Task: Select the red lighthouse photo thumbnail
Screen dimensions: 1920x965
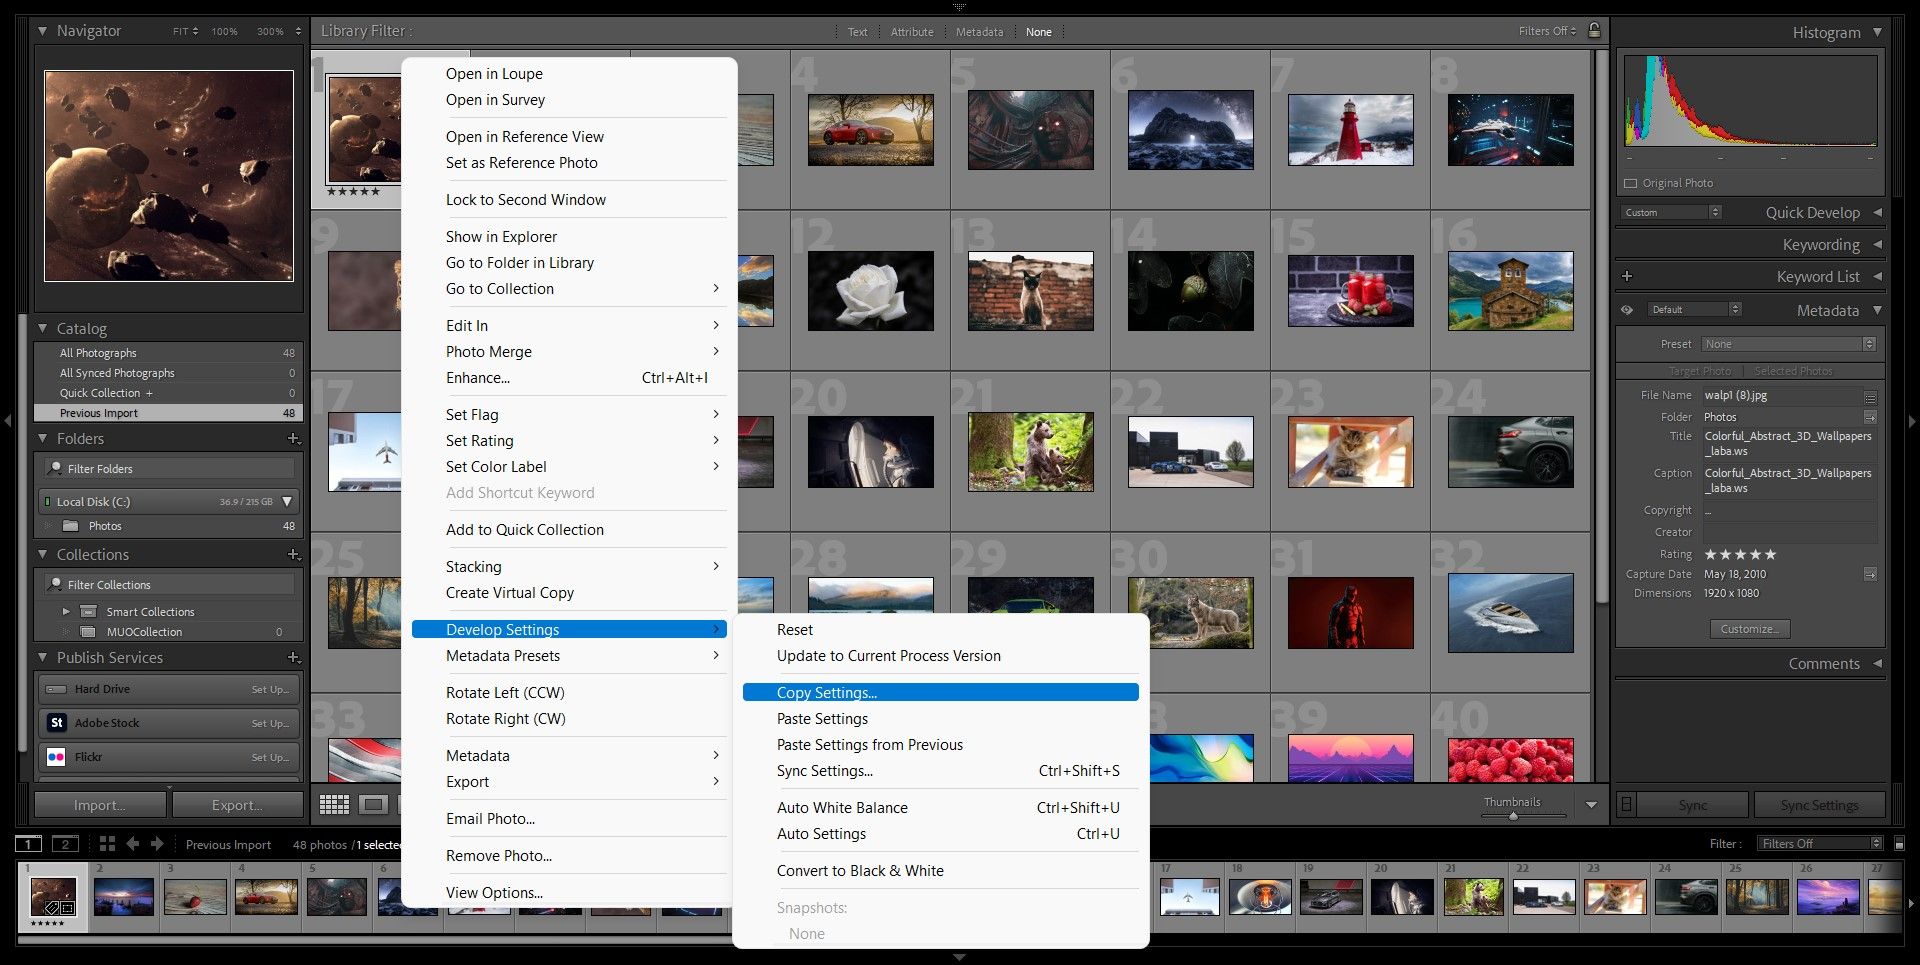Action: pyautogui.click(x=1350, y=130)
